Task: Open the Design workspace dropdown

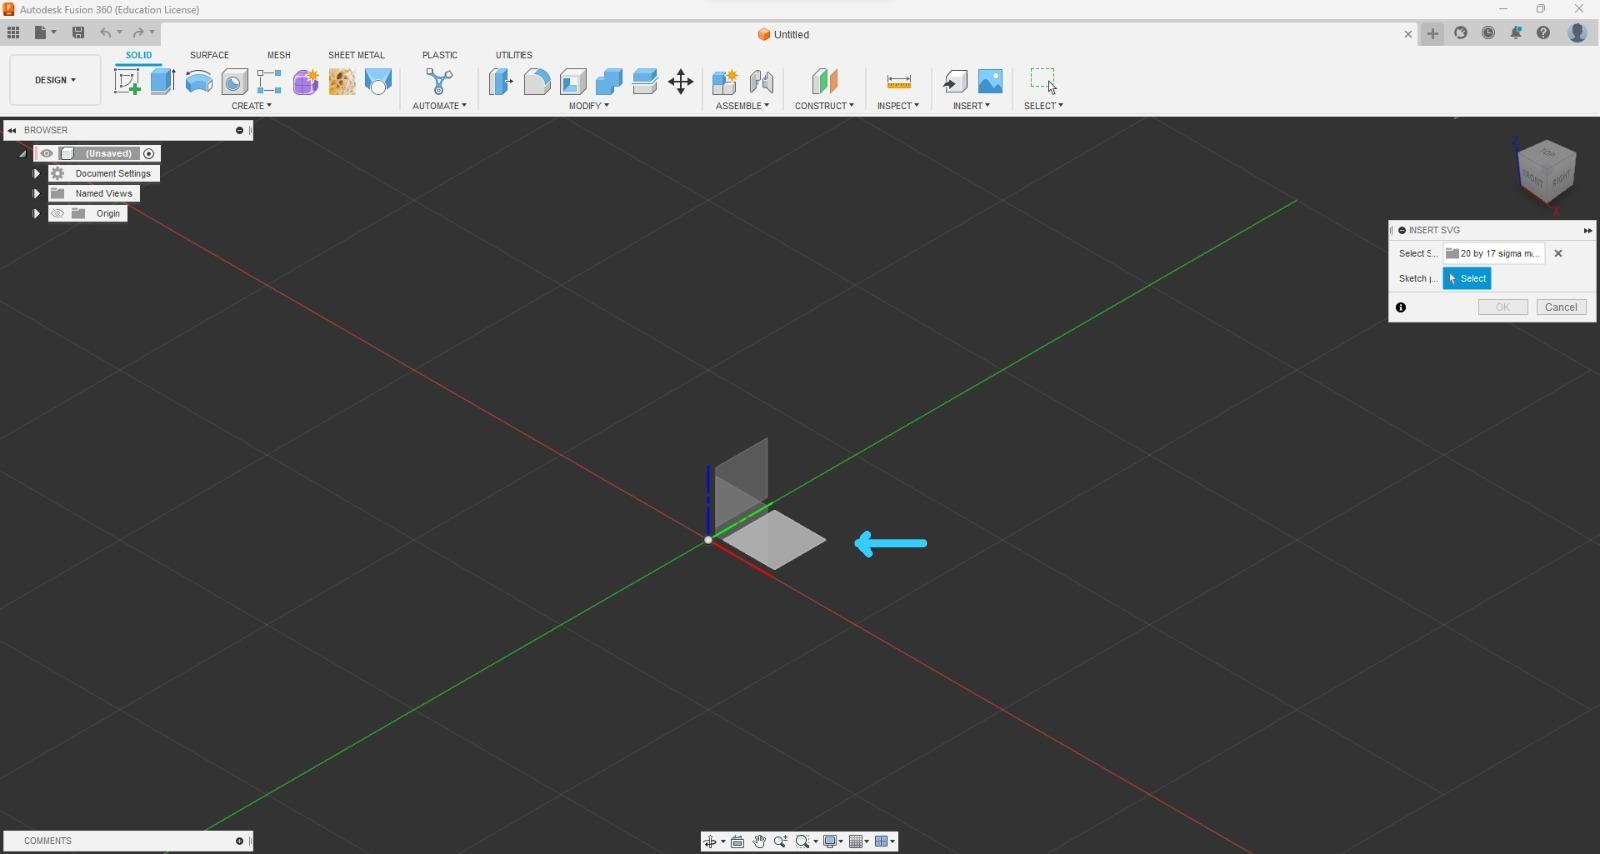Action: point(55,80)
